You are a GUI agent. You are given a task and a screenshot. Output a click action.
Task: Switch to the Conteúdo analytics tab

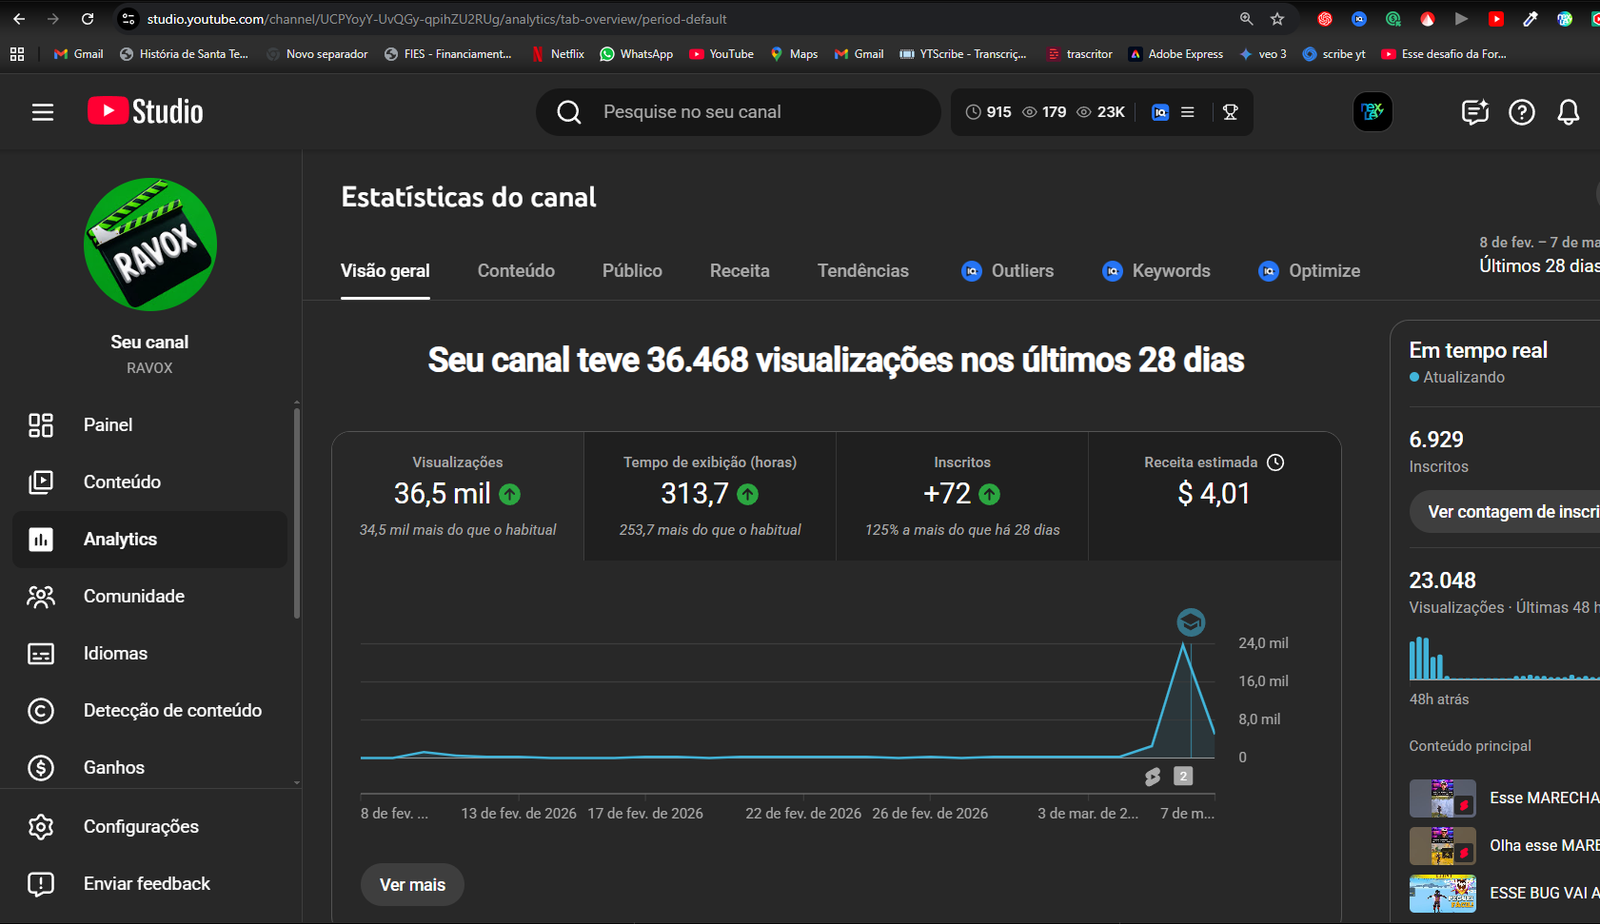click(516, 271)
